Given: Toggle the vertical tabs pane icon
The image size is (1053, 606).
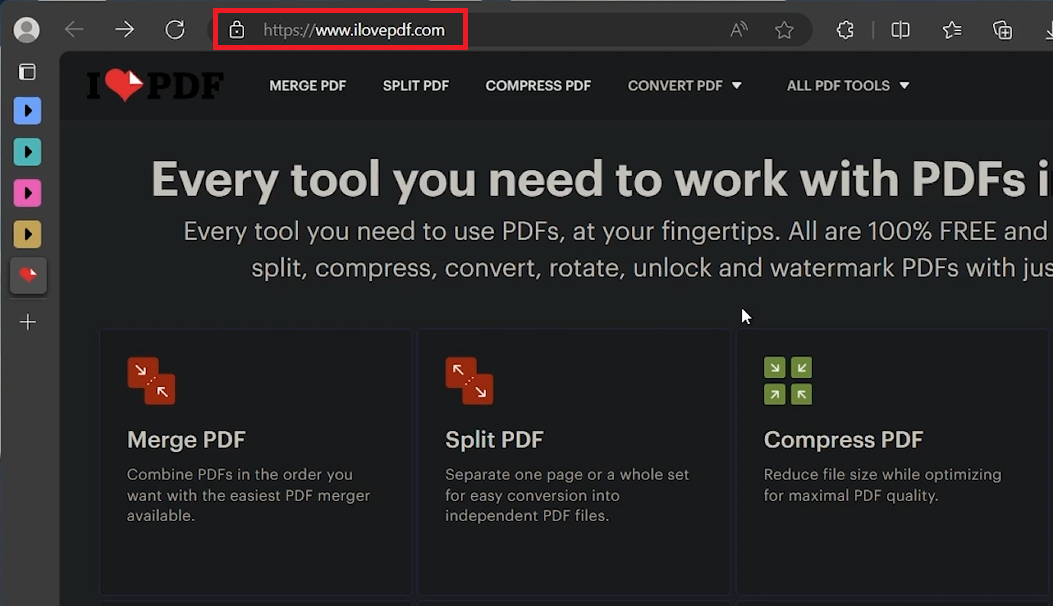Looking at the screenshot, I should (x=27, y=71).
